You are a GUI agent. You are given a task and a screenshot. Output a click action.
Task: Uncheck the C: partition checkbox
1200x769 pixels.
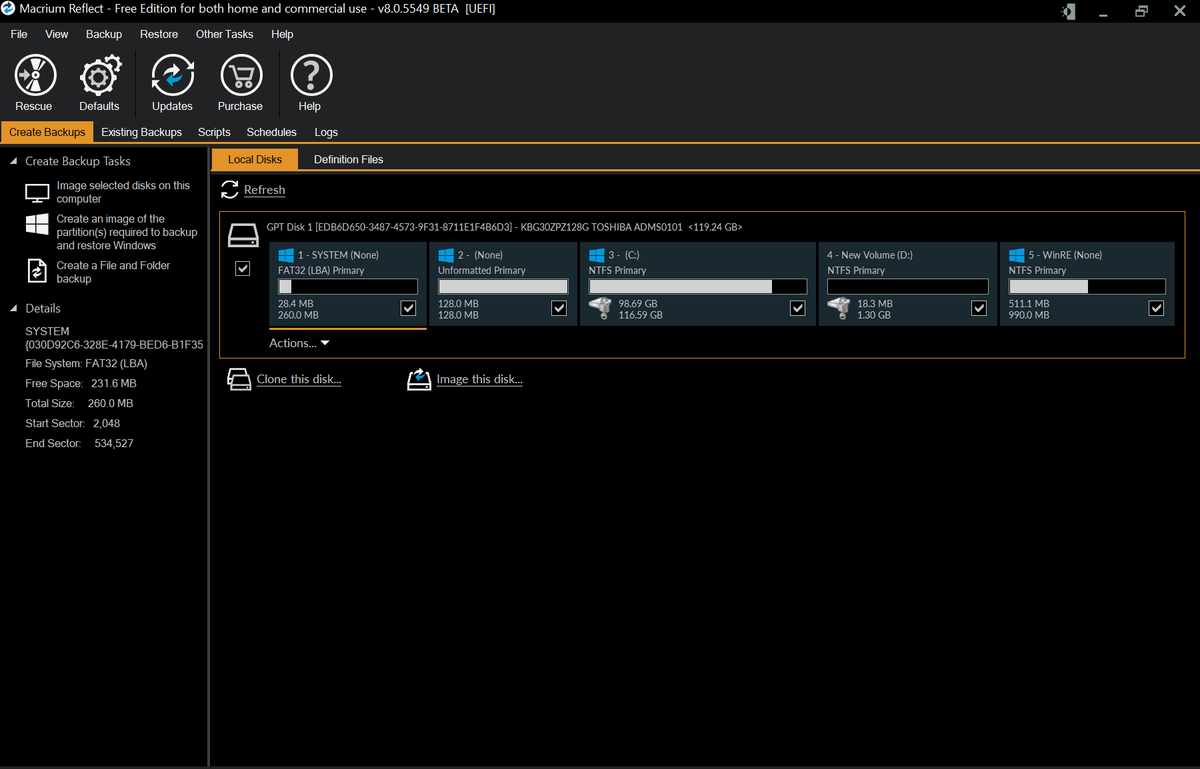797,308
